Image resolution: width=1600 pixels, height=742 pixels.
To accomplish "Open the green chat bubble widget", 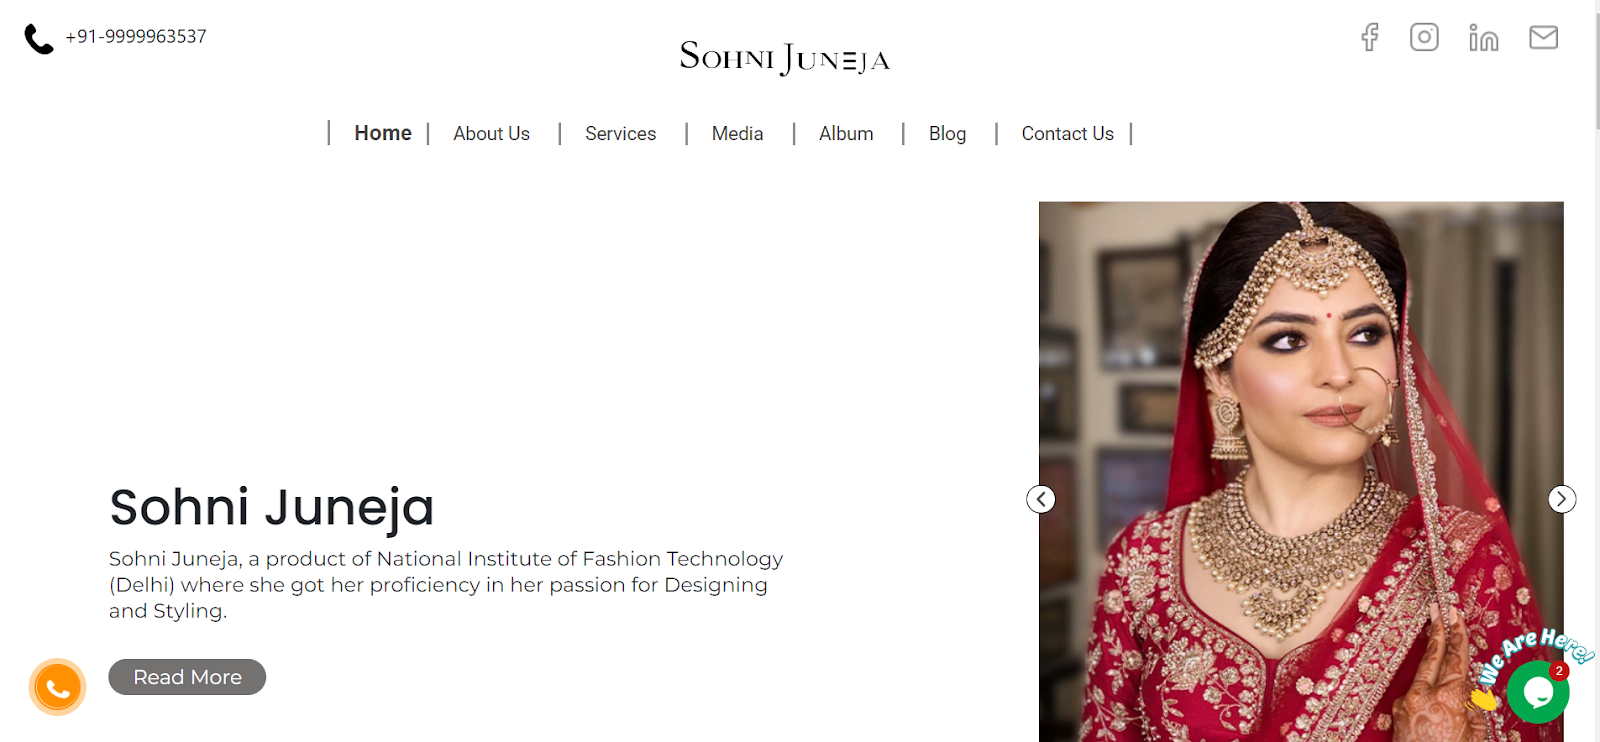I will (1538, 692).
